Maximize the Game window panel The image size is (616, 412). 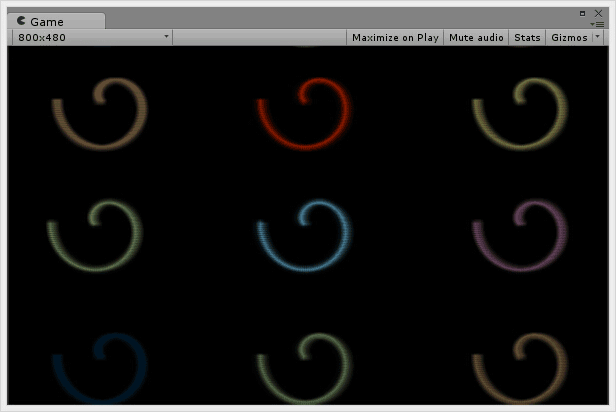(582, 13)
